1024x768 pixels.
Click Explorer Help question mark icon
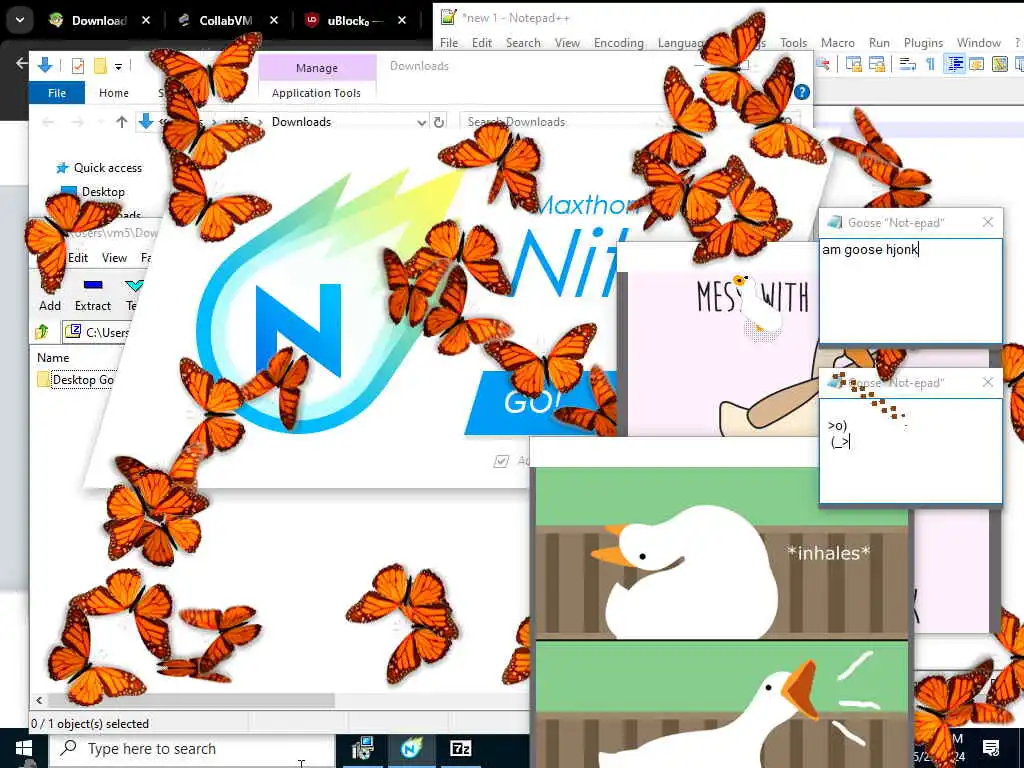tap(802, 93)
